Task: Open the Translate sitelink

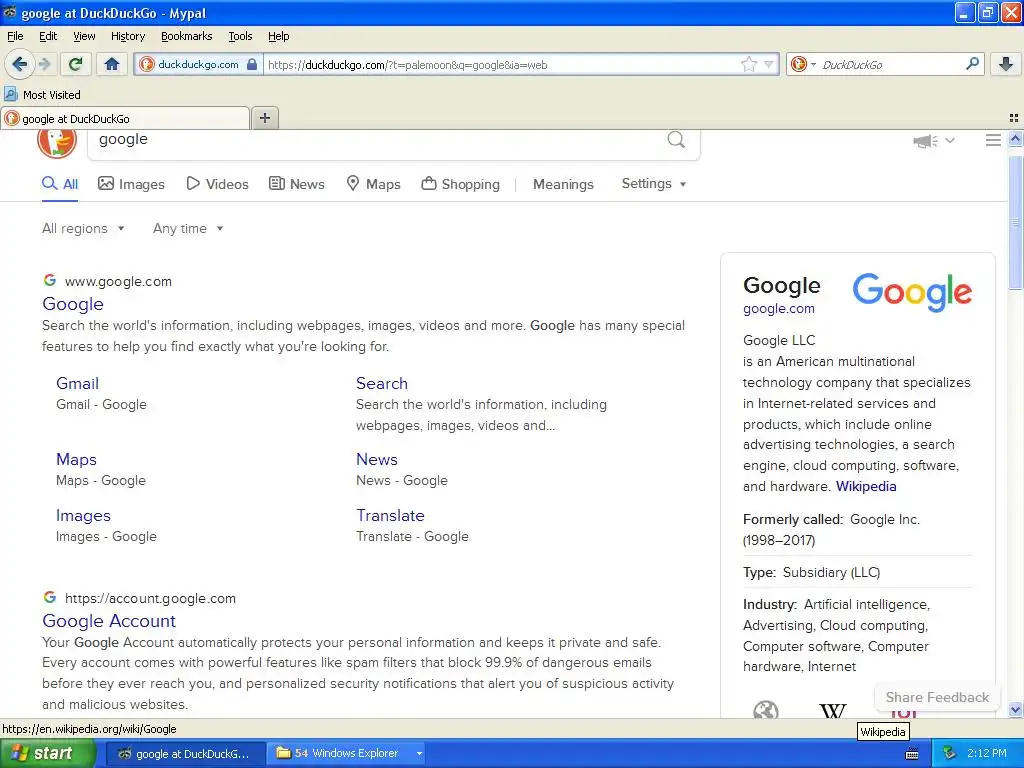Action: pos(390,515)
